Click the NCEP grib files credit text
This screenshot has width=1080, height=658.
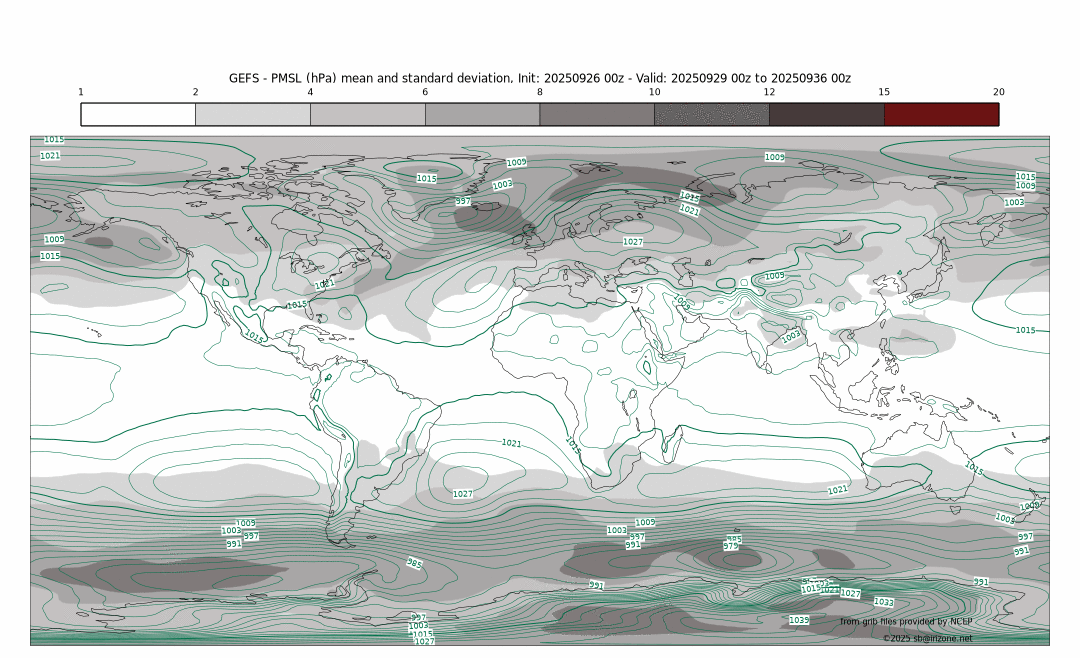(x=905, y=621)
